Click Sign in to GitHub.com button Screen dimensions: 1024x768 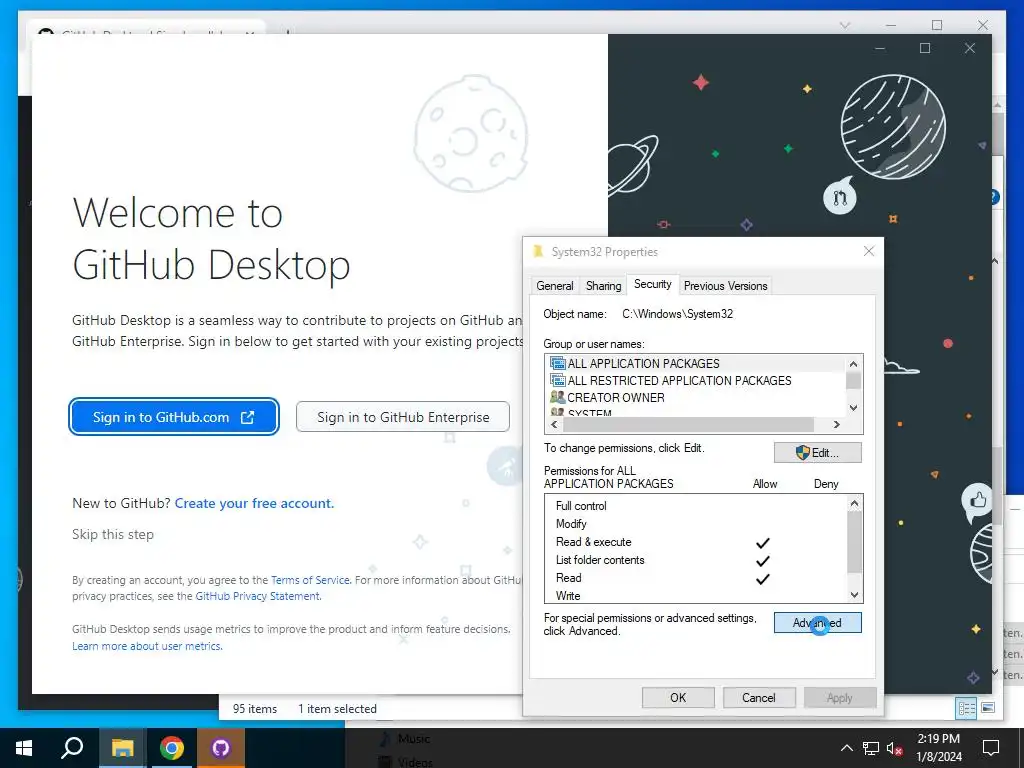click(174, 417)
